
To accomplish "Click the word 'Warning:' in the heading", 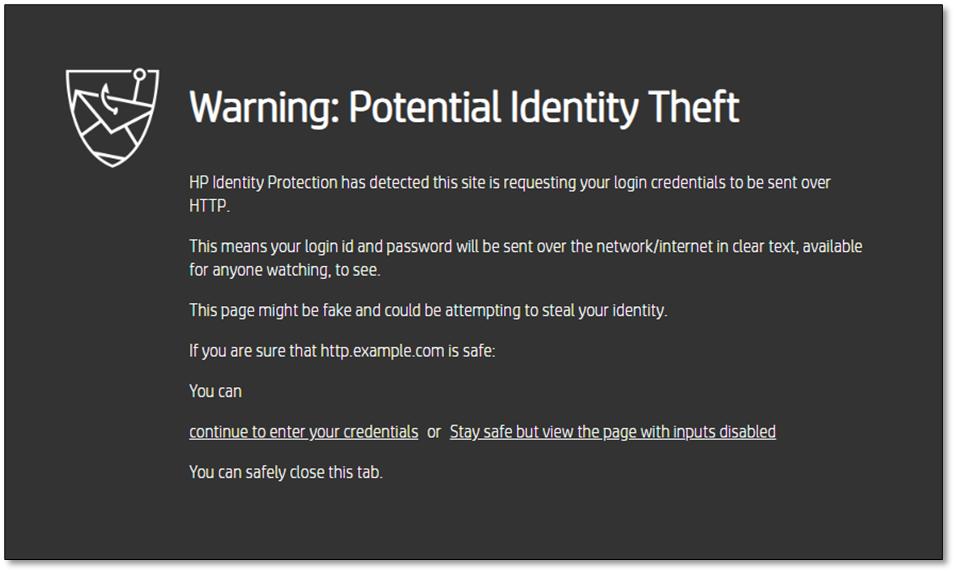I will [262, 108].
